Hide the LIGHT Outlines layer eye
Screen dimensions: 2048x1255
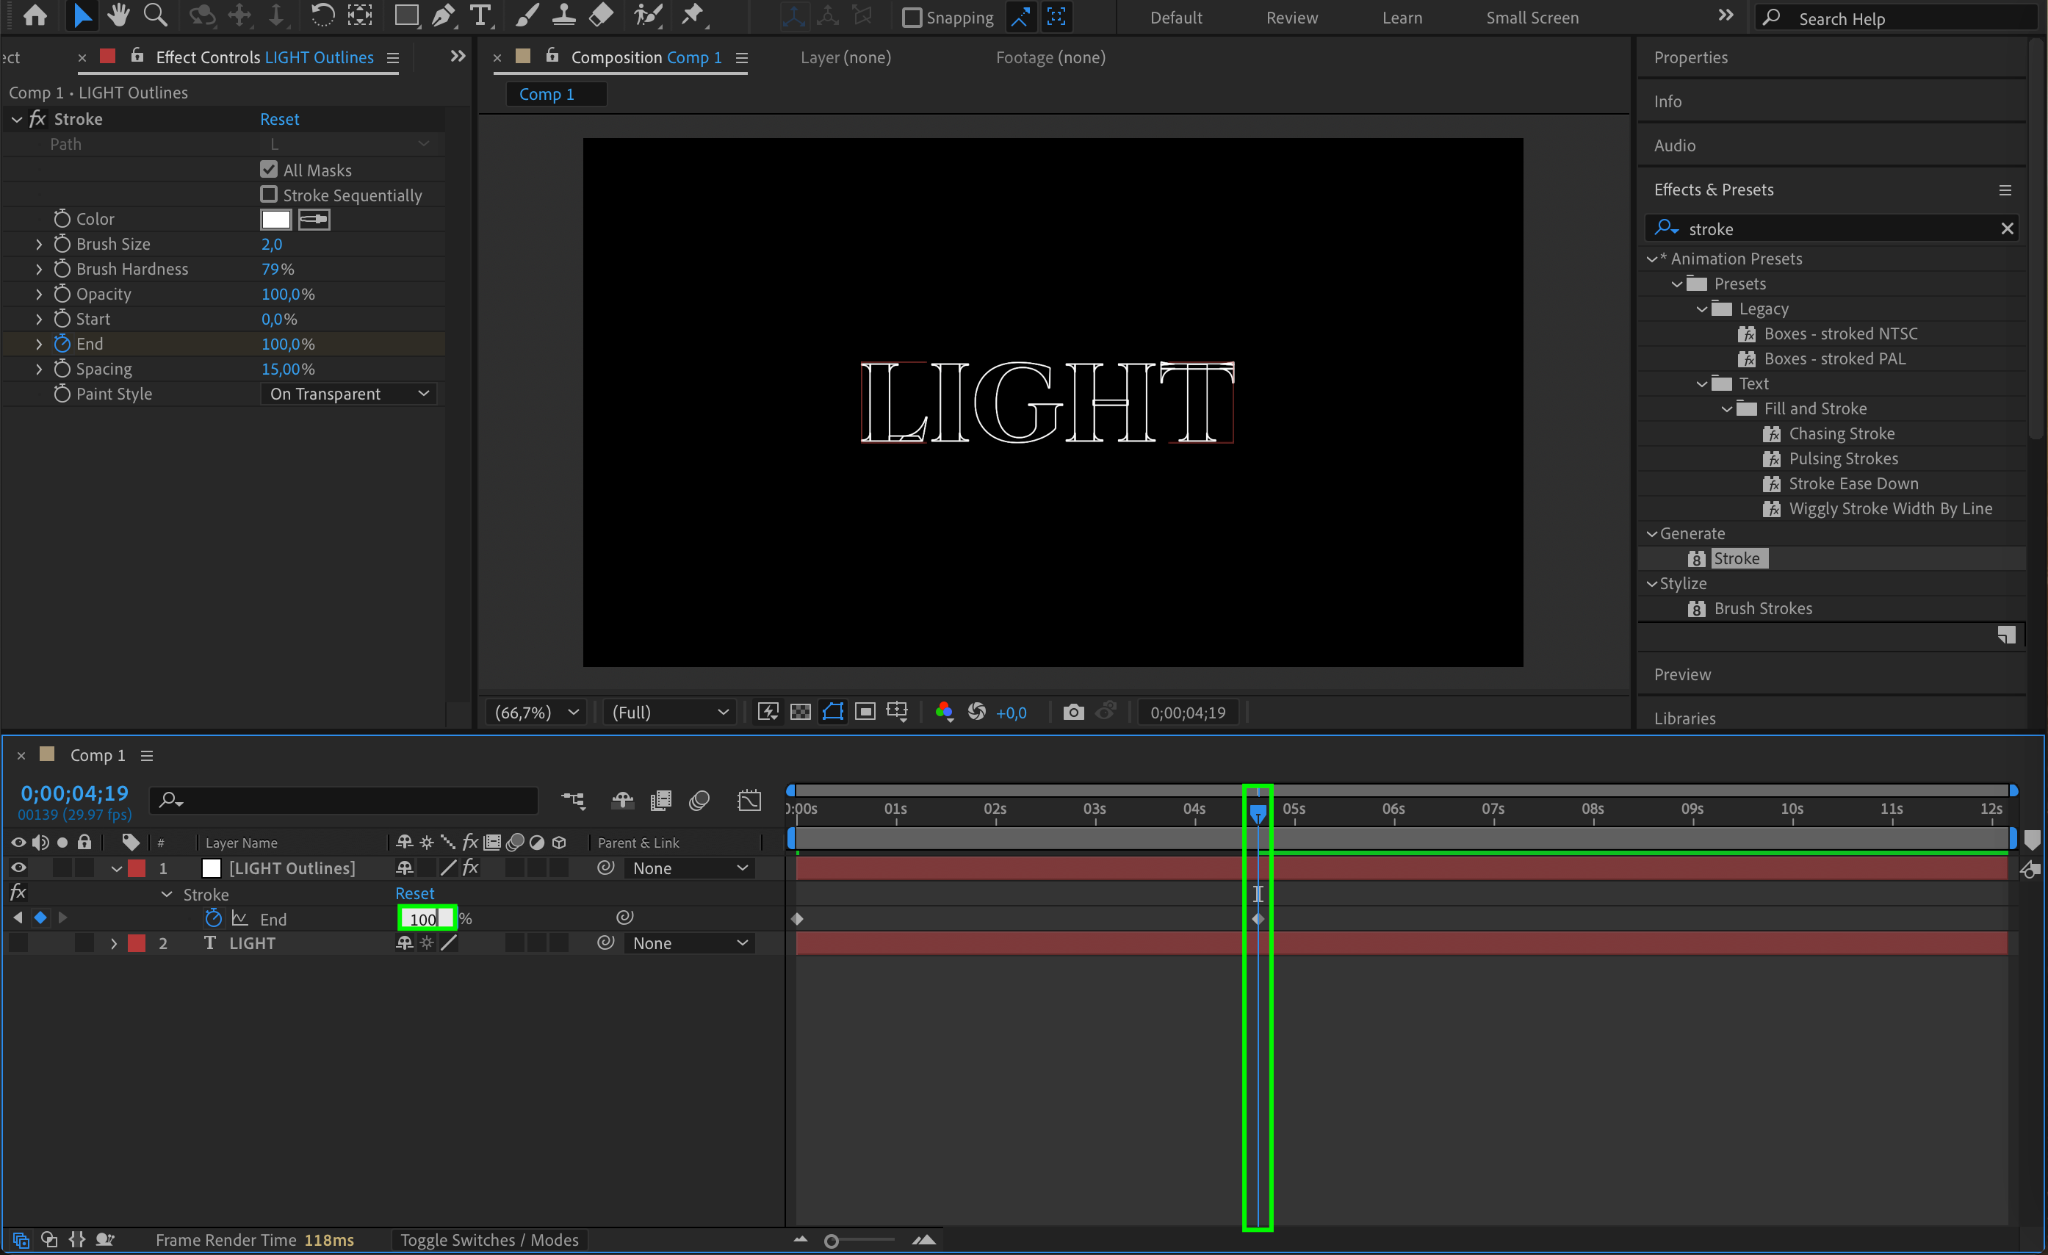tap(18, 868)
